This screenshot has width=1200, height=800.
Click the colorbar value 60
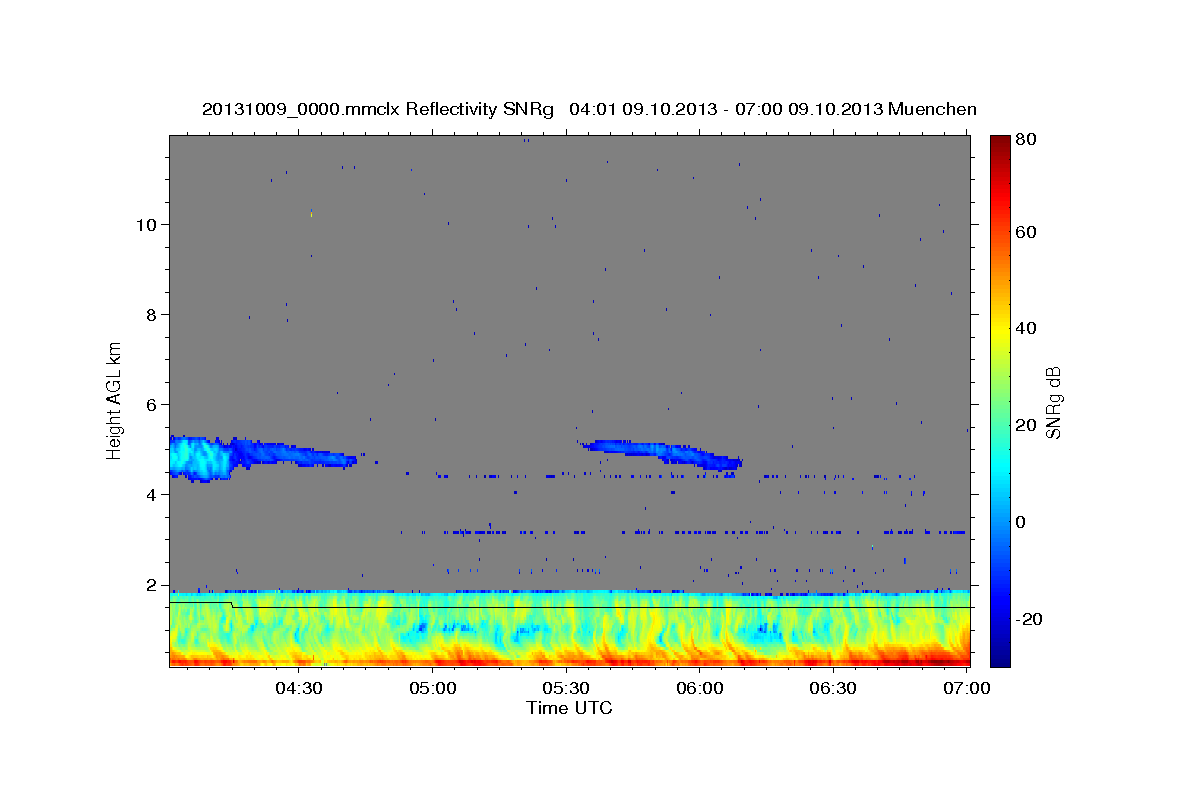pyautogui.click(x=1026, y=232)
